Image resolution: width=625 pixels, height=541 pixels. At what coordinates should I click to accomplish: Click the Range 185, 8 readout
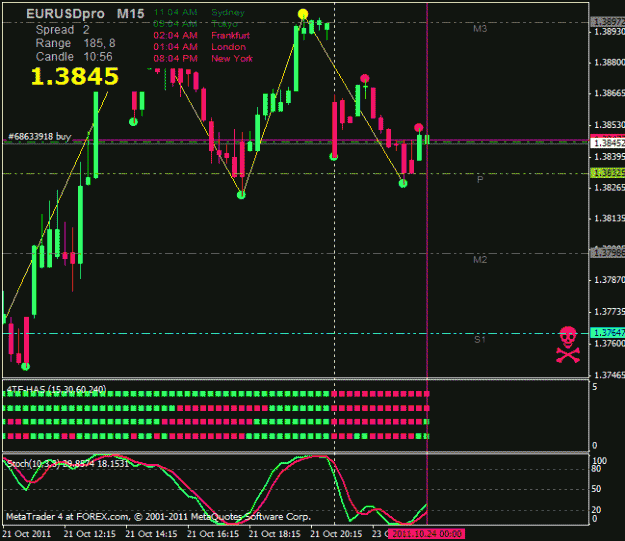(x=75, y=43)
